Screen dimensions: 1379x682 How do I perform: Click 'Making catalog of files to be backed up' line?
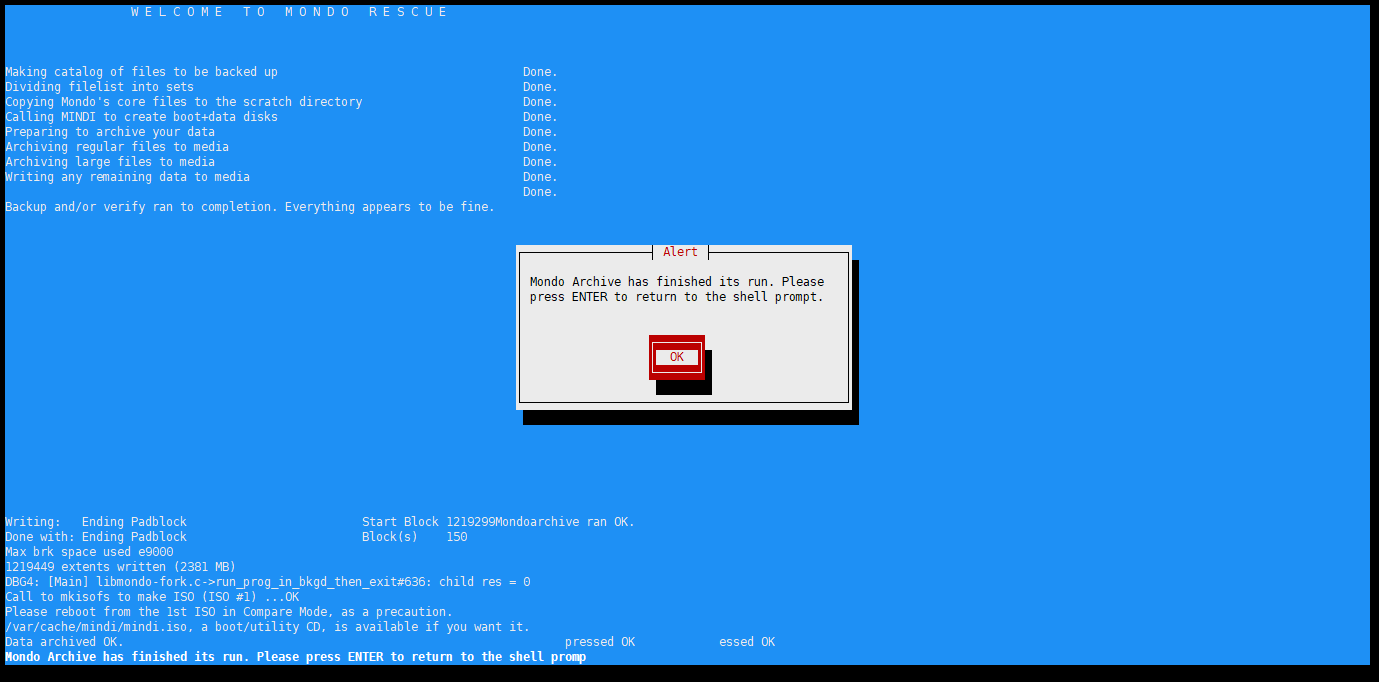click(142, 72)
